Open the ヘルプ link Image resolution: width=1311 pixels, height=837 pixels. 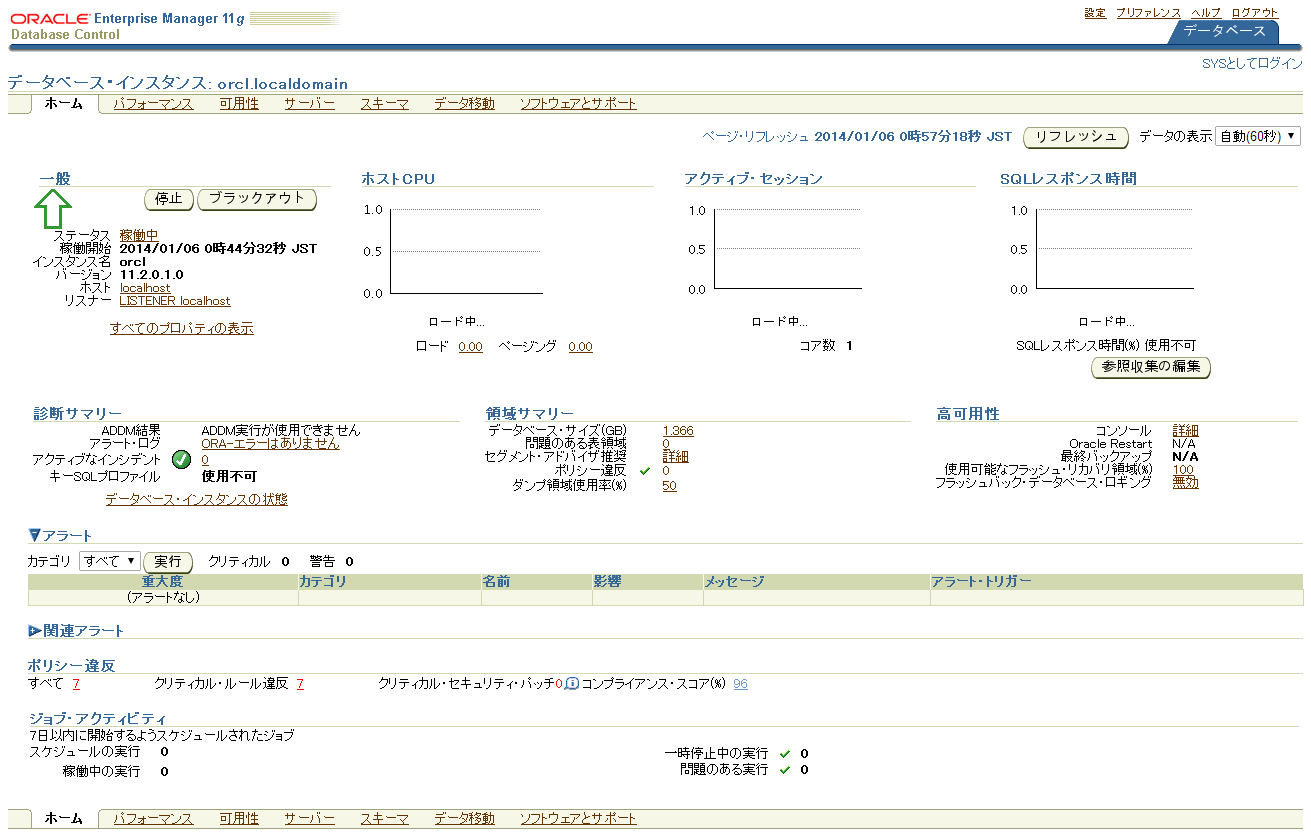pos(1206,13)
